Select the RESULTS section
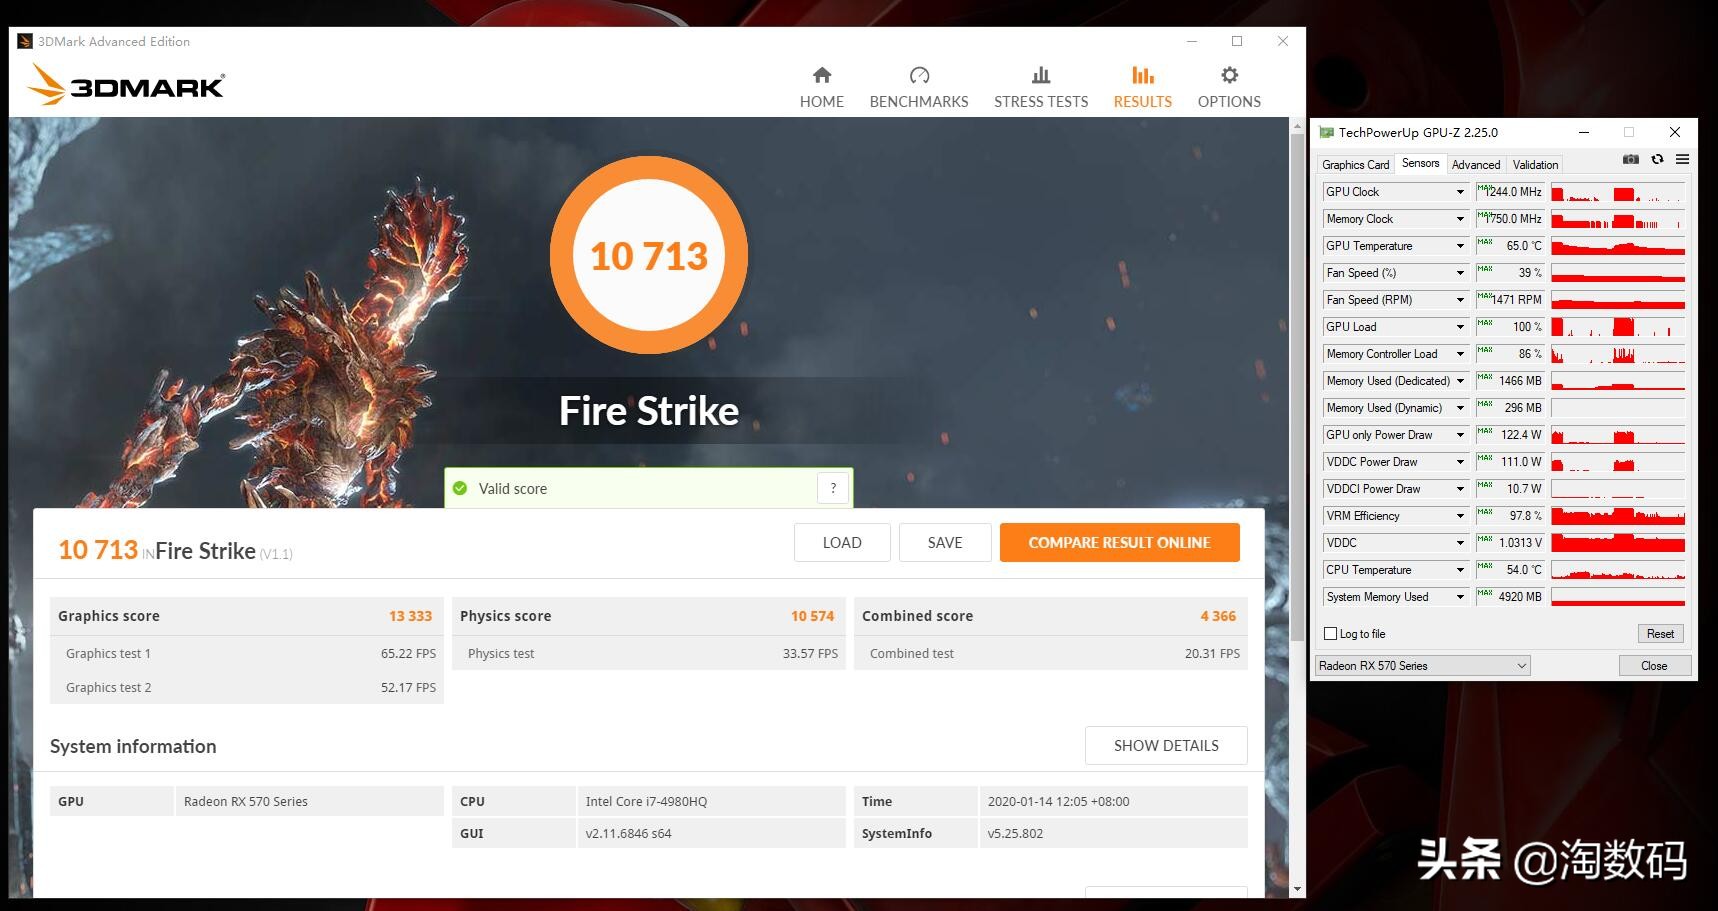This screenshot has height=911, width=1718. pyautogui.click(x=1143, y=87)
